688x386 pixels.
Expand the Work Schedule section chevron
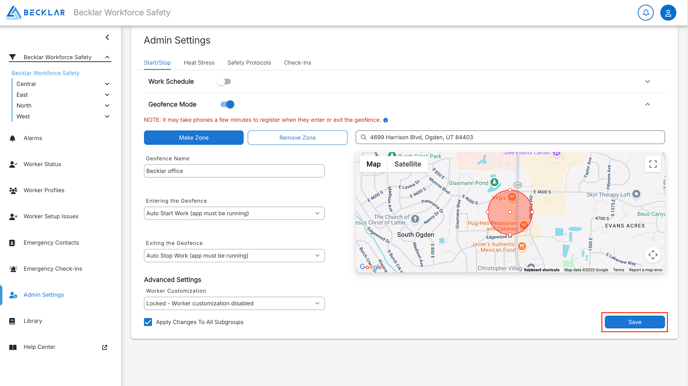647,82
